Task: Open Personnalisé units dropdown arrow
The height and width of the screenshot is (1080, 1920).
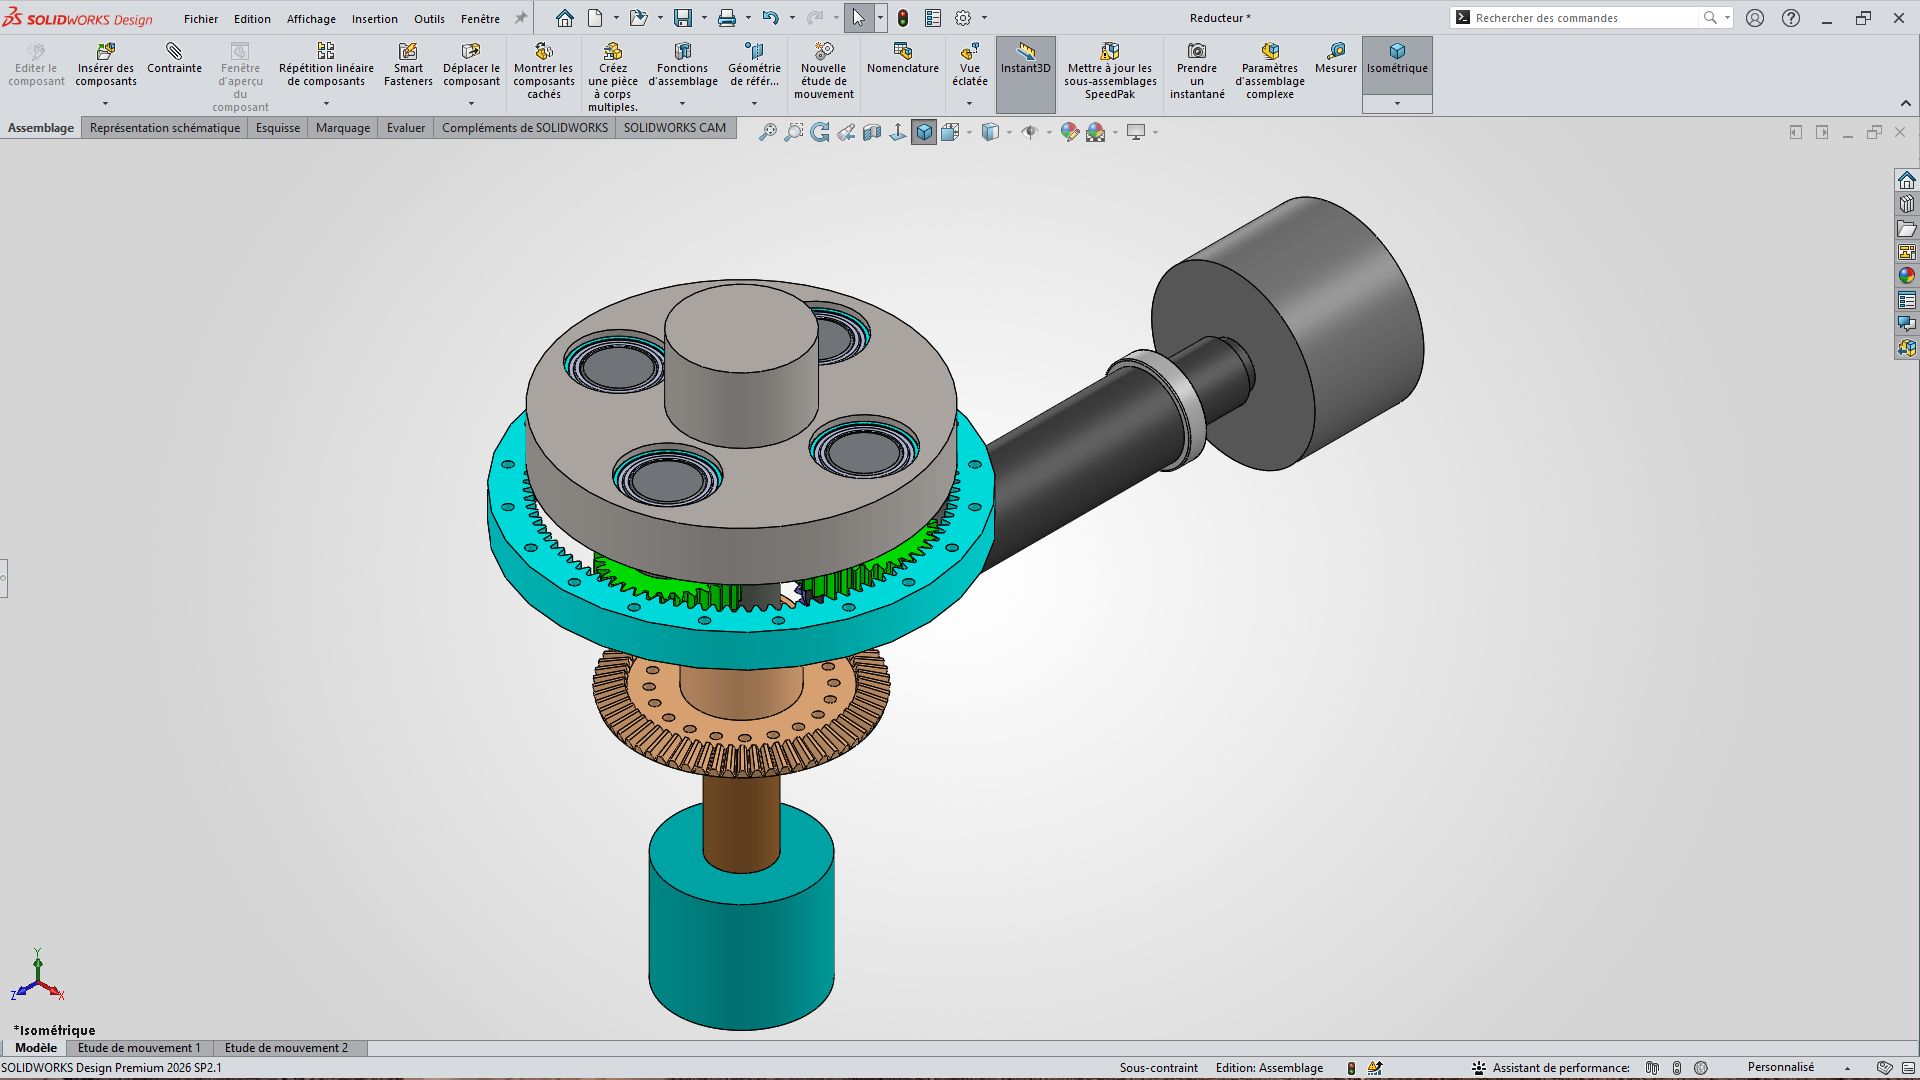Action: [1847, 1068]
